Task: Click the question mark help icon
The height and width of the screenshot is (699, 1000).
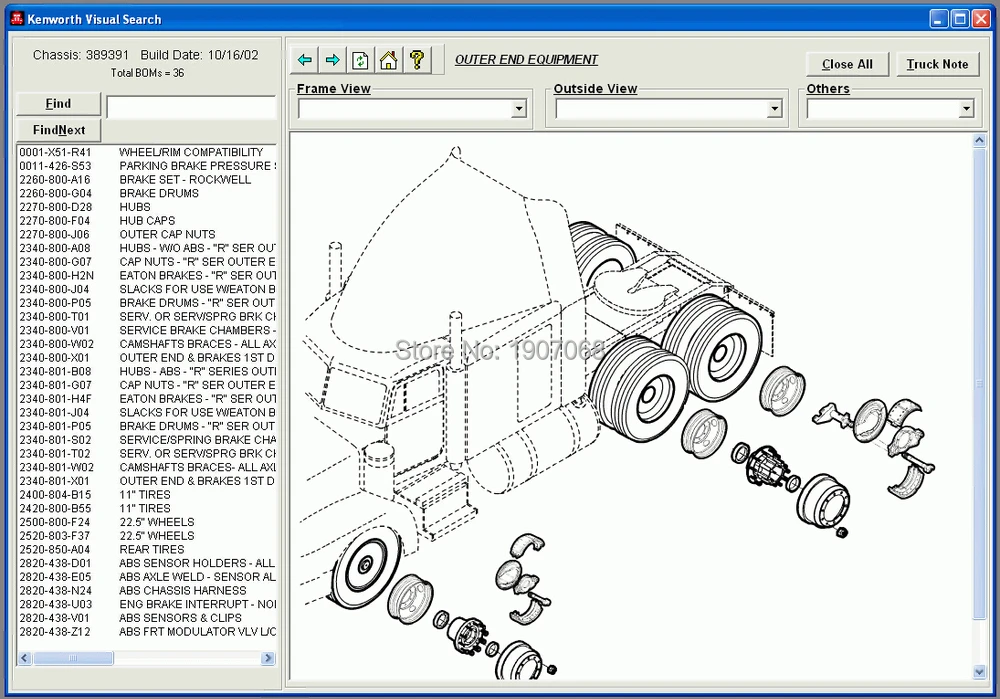Action: pos(417,60)
